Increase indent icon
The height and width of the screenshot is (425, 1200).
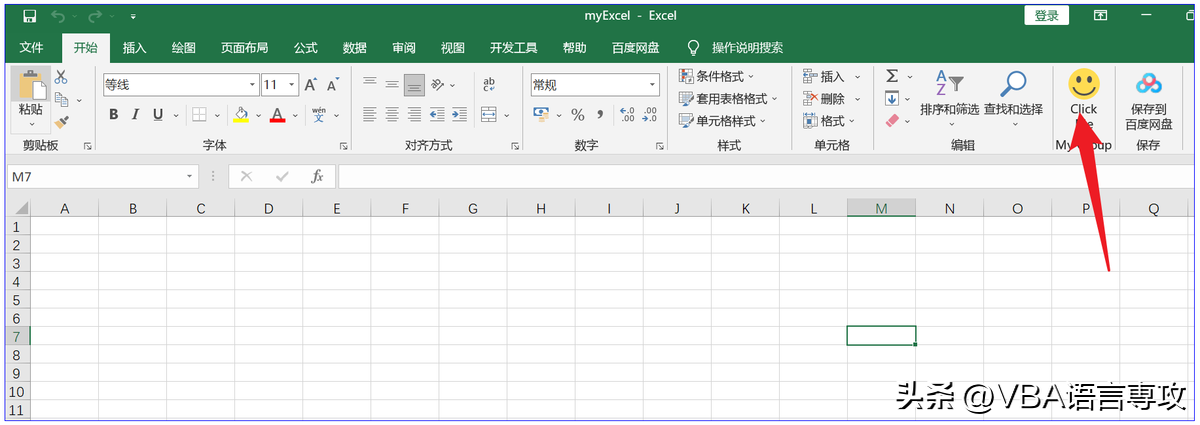pos(459,115)
